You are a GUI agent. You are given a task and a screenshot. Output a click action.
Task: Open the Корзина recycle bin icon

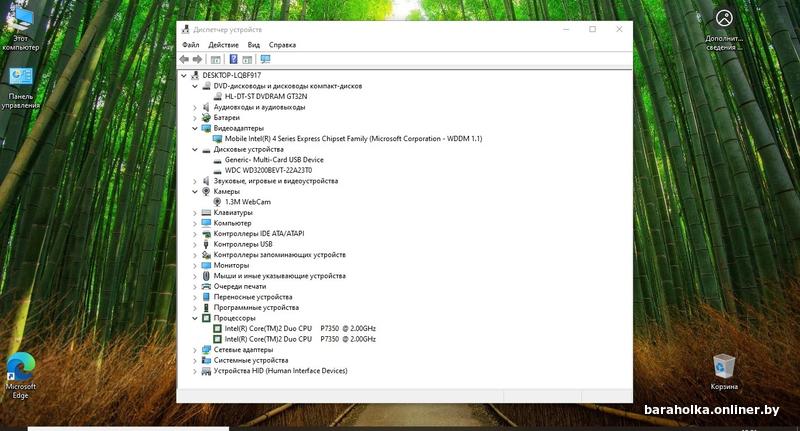pyautogui.click(x=724, y=372)
